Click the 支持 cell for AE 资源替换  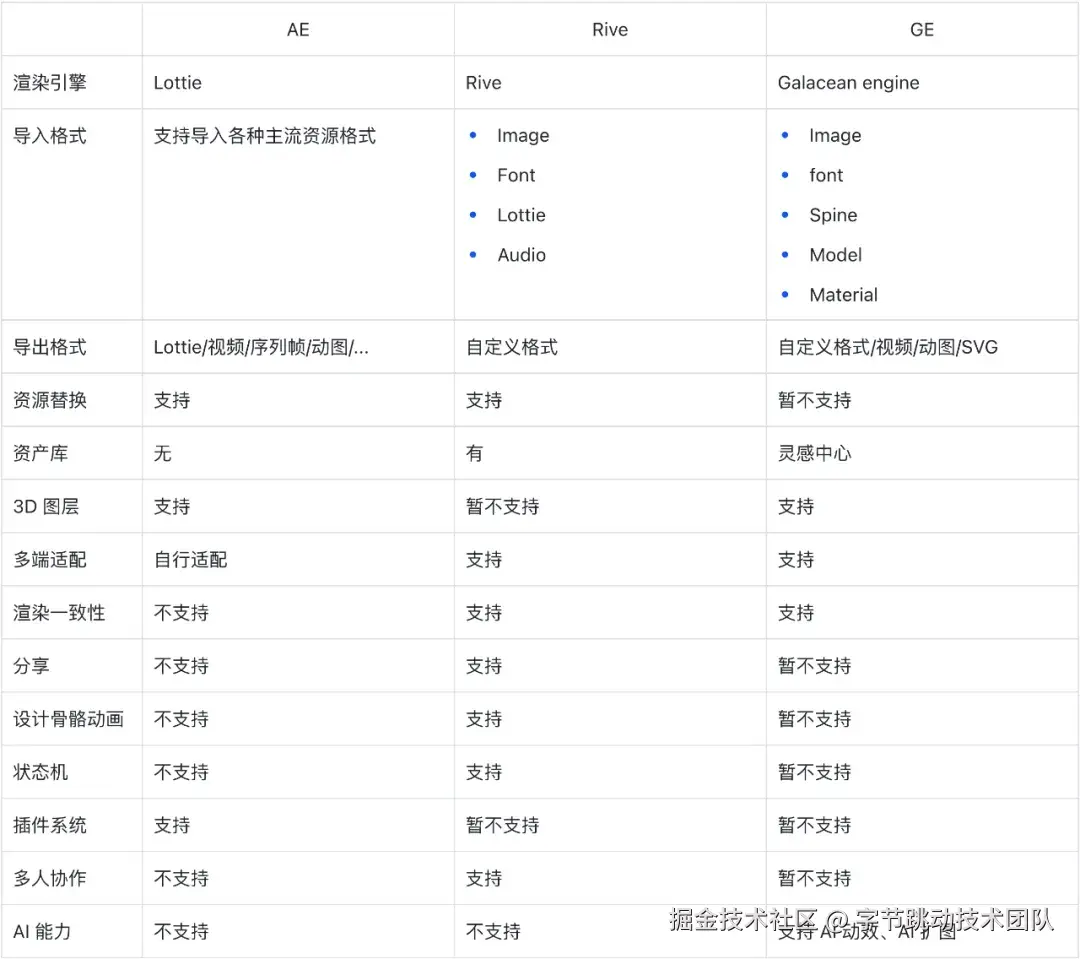coord(171,399)
